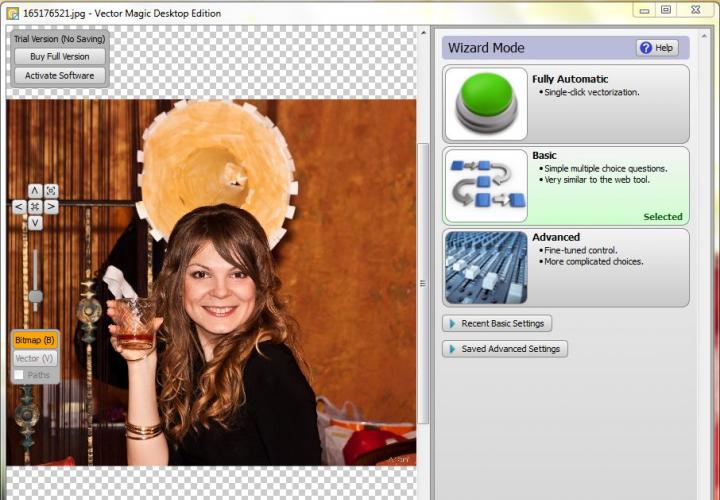Expand Saved Advanced Settings
The height and width of the screenshot is (500, 720).
click(x=505, y=349)
